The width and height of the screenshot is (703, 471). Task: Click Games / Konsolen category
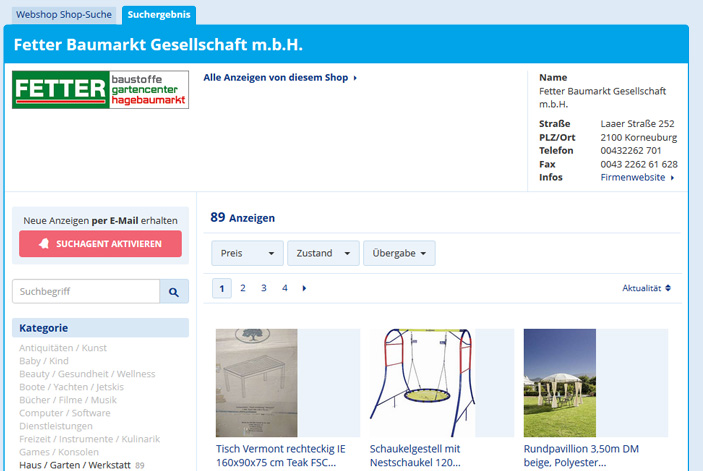[59, 452]
